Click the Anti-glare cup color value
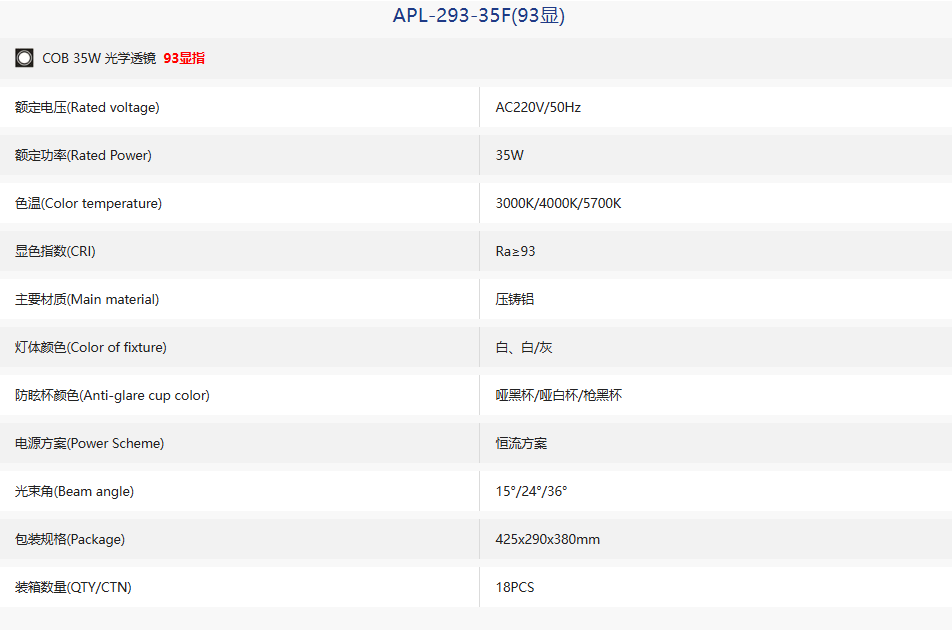Image resolution: width=952 pixels, height=630 pixels. [x=558, y=395]
